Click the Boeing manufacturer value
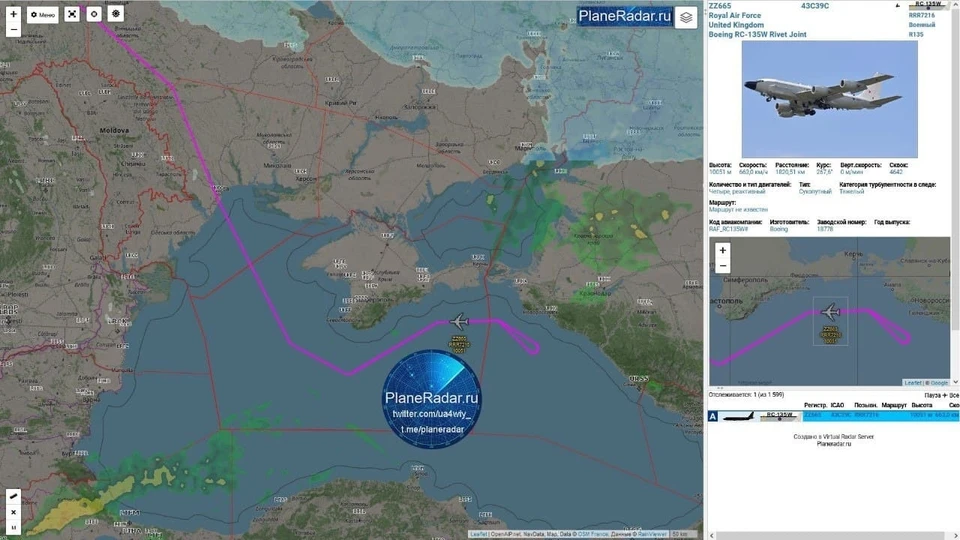Screen dimensions: 960x540 [778, 229]
